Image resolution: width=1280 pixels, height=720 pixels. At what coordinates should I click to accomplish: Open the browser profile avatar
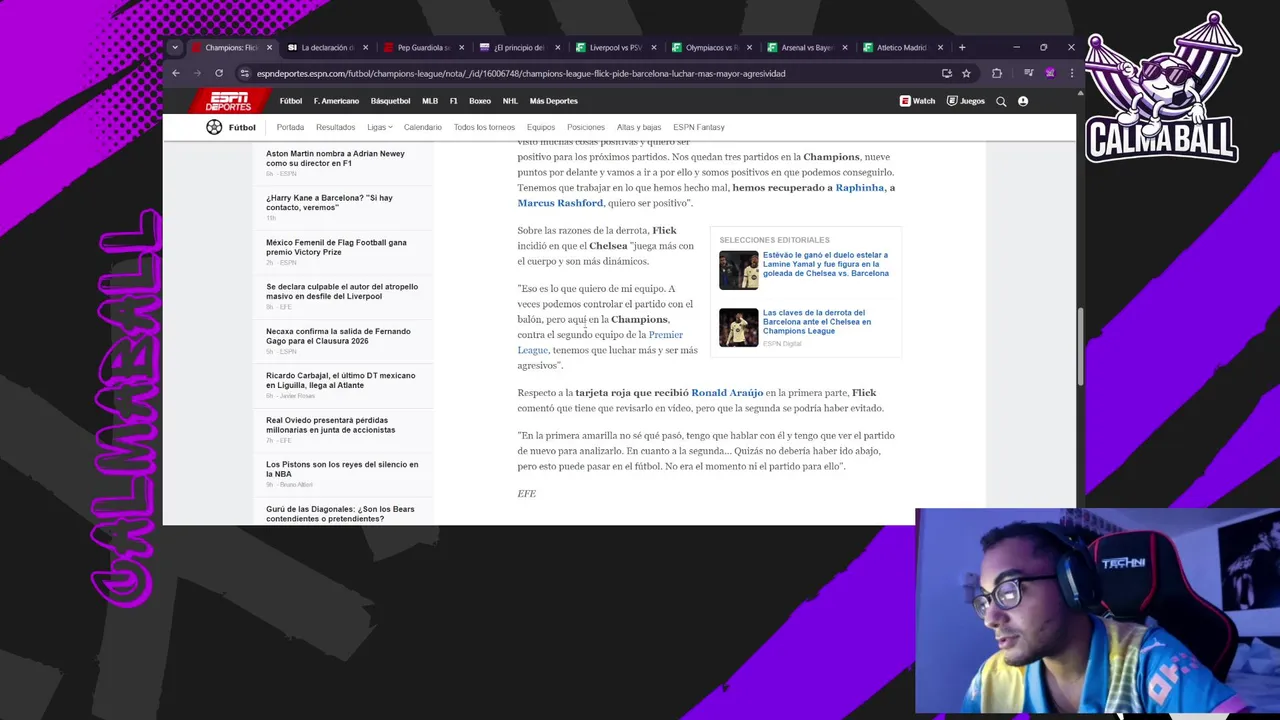click(x=1050, y=73)
